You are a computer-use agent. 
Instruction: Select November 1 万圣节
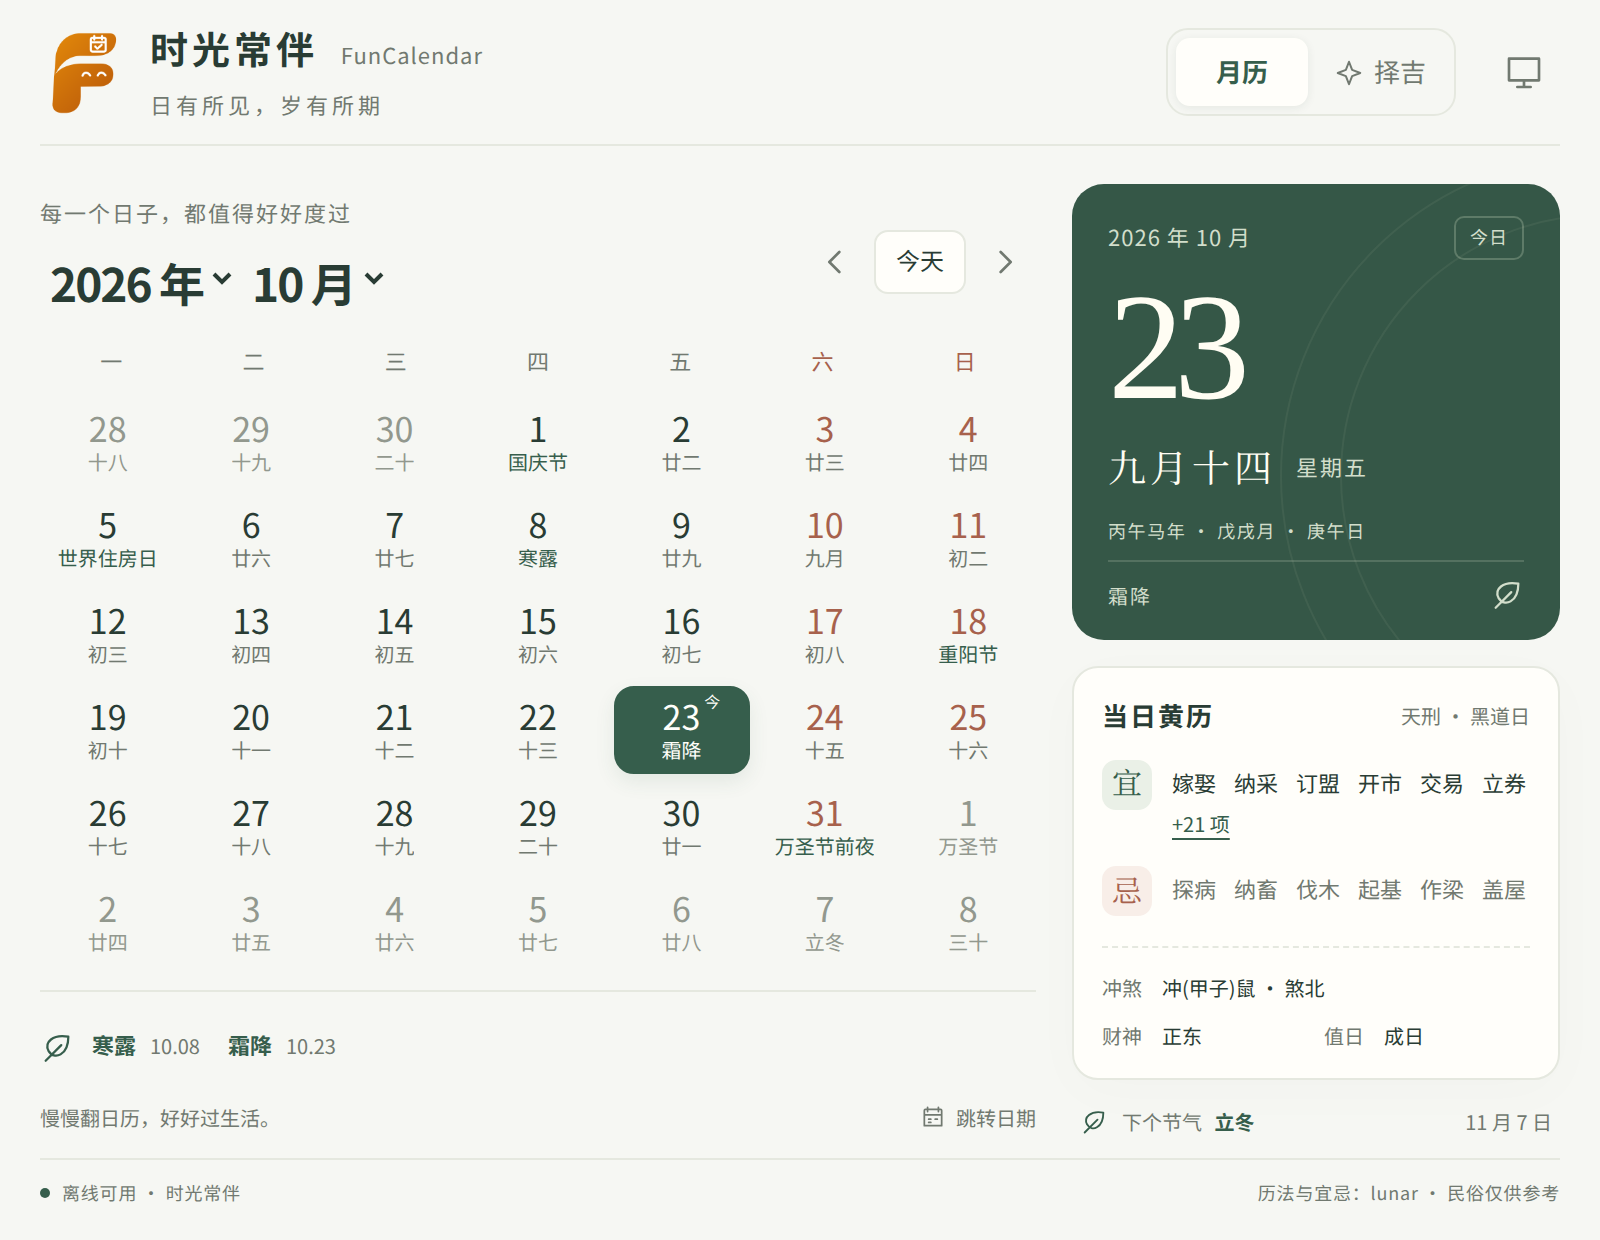[968, 826]
